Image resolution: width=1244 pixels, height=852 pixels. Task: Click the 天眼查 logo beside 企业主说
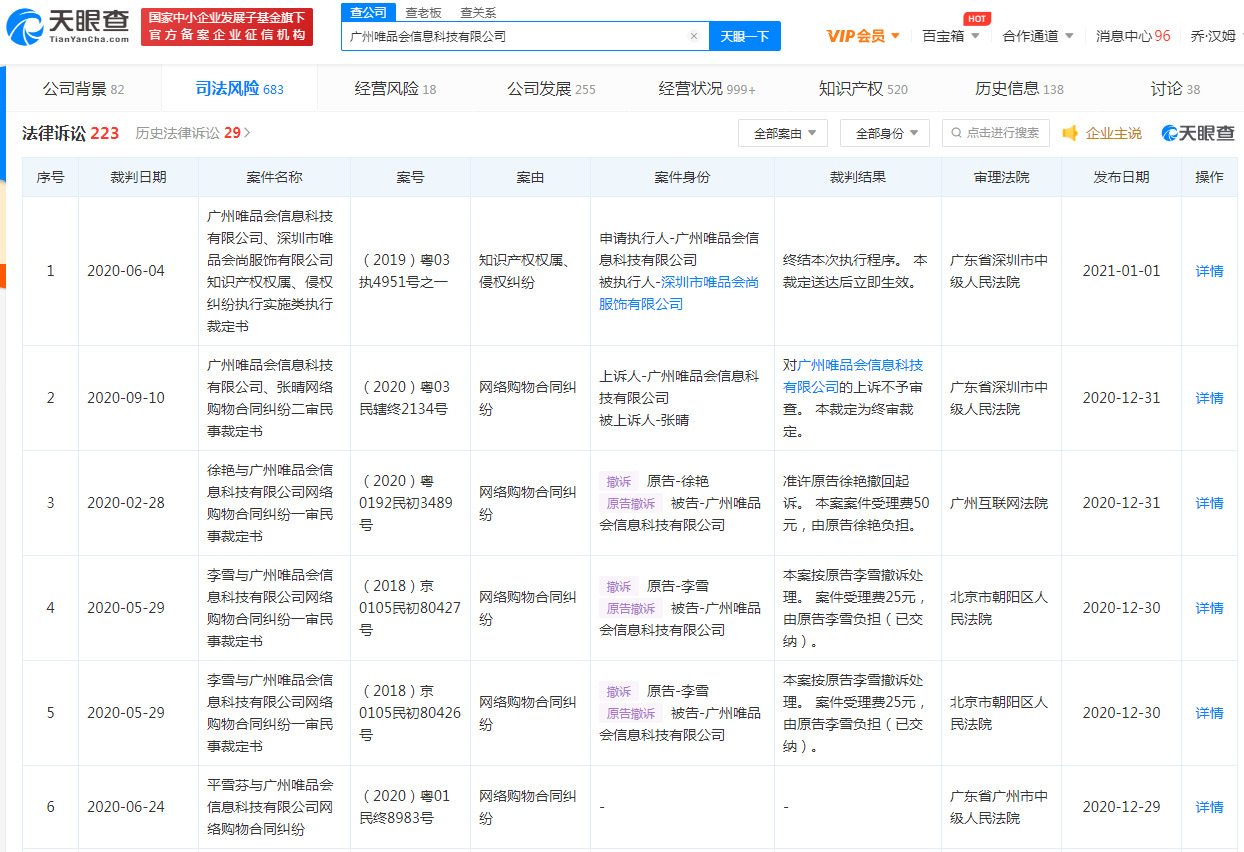tap(1198, 133)
